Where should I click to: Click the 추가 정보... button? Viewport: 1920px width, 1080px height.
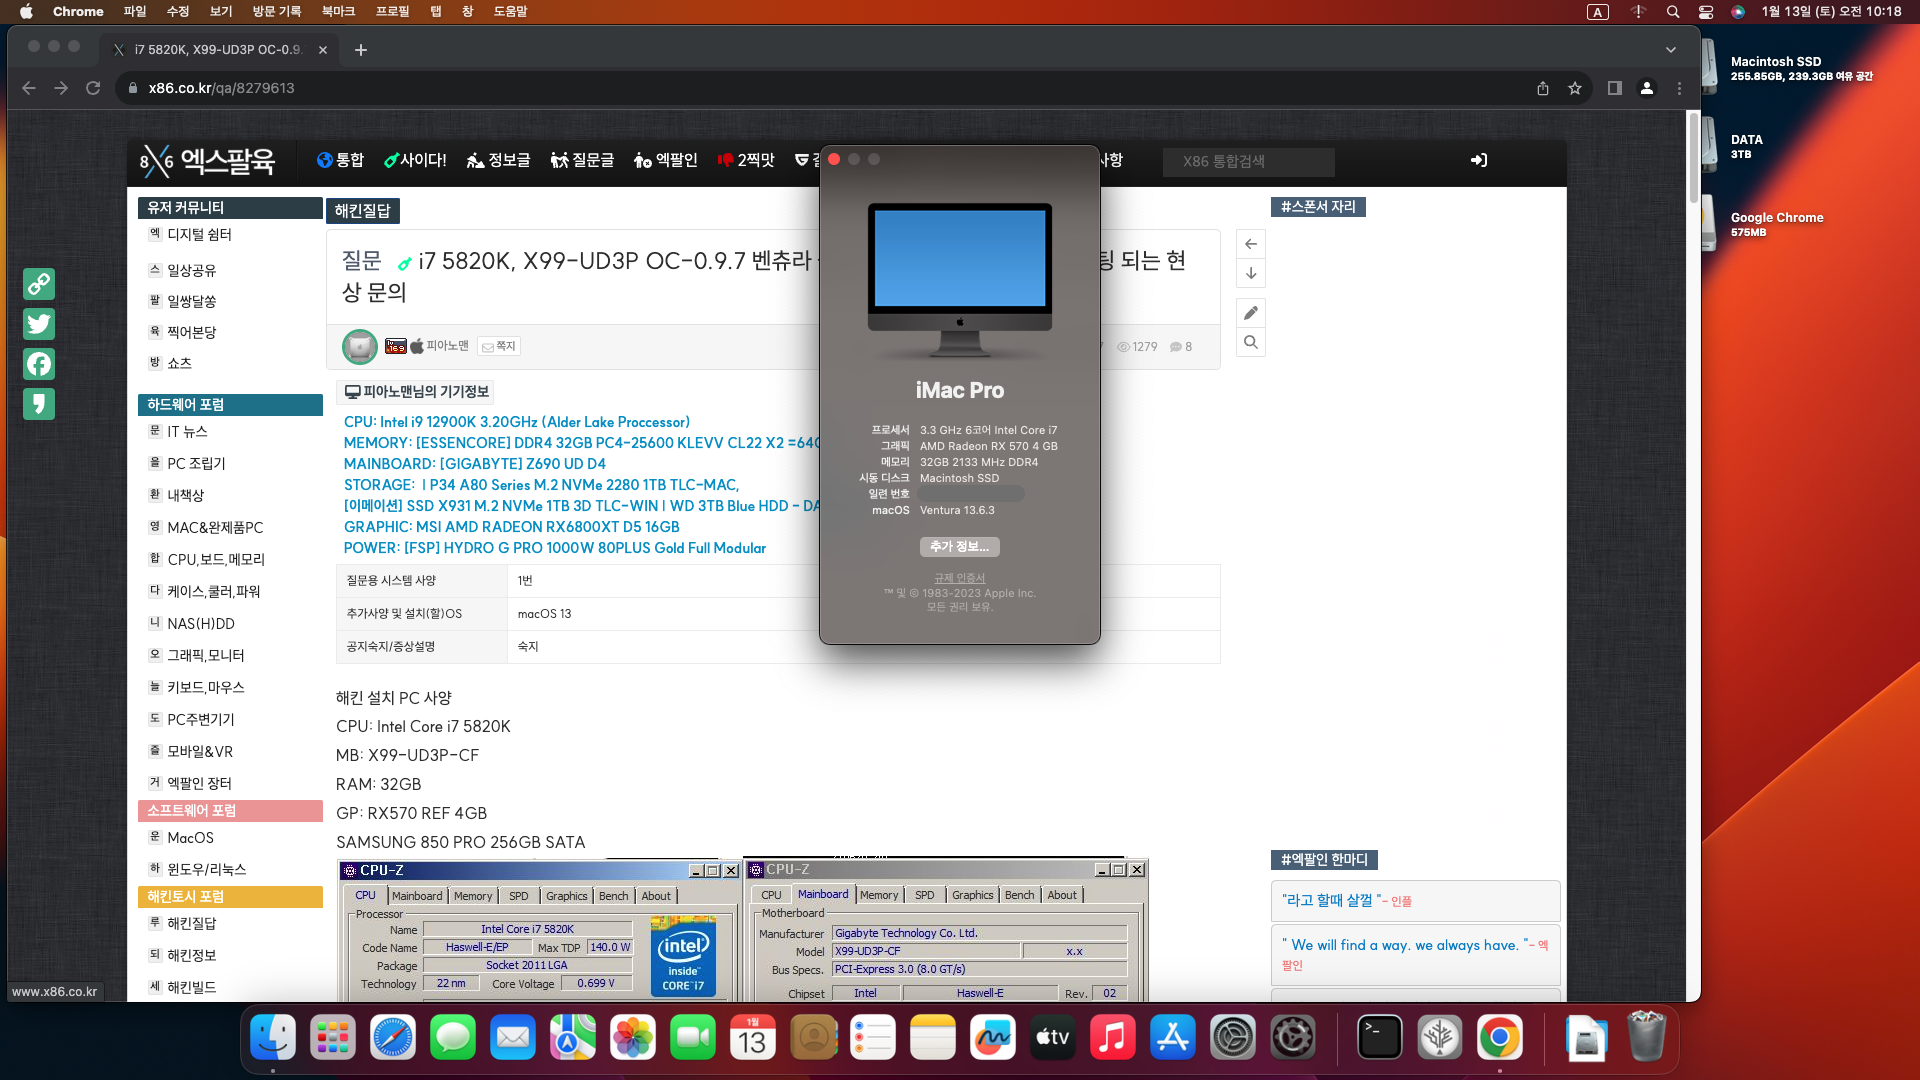pyautogui.click(x=959, y=547)
